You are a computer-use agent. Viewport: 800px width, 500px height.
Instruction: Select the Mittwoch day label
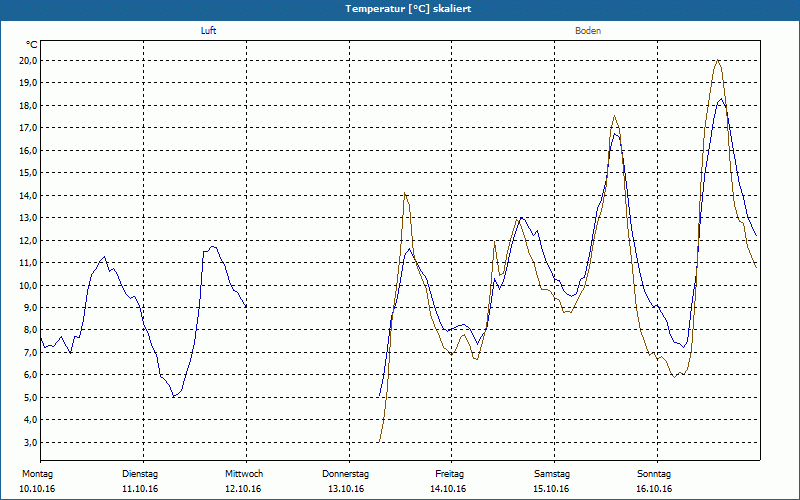244,474
